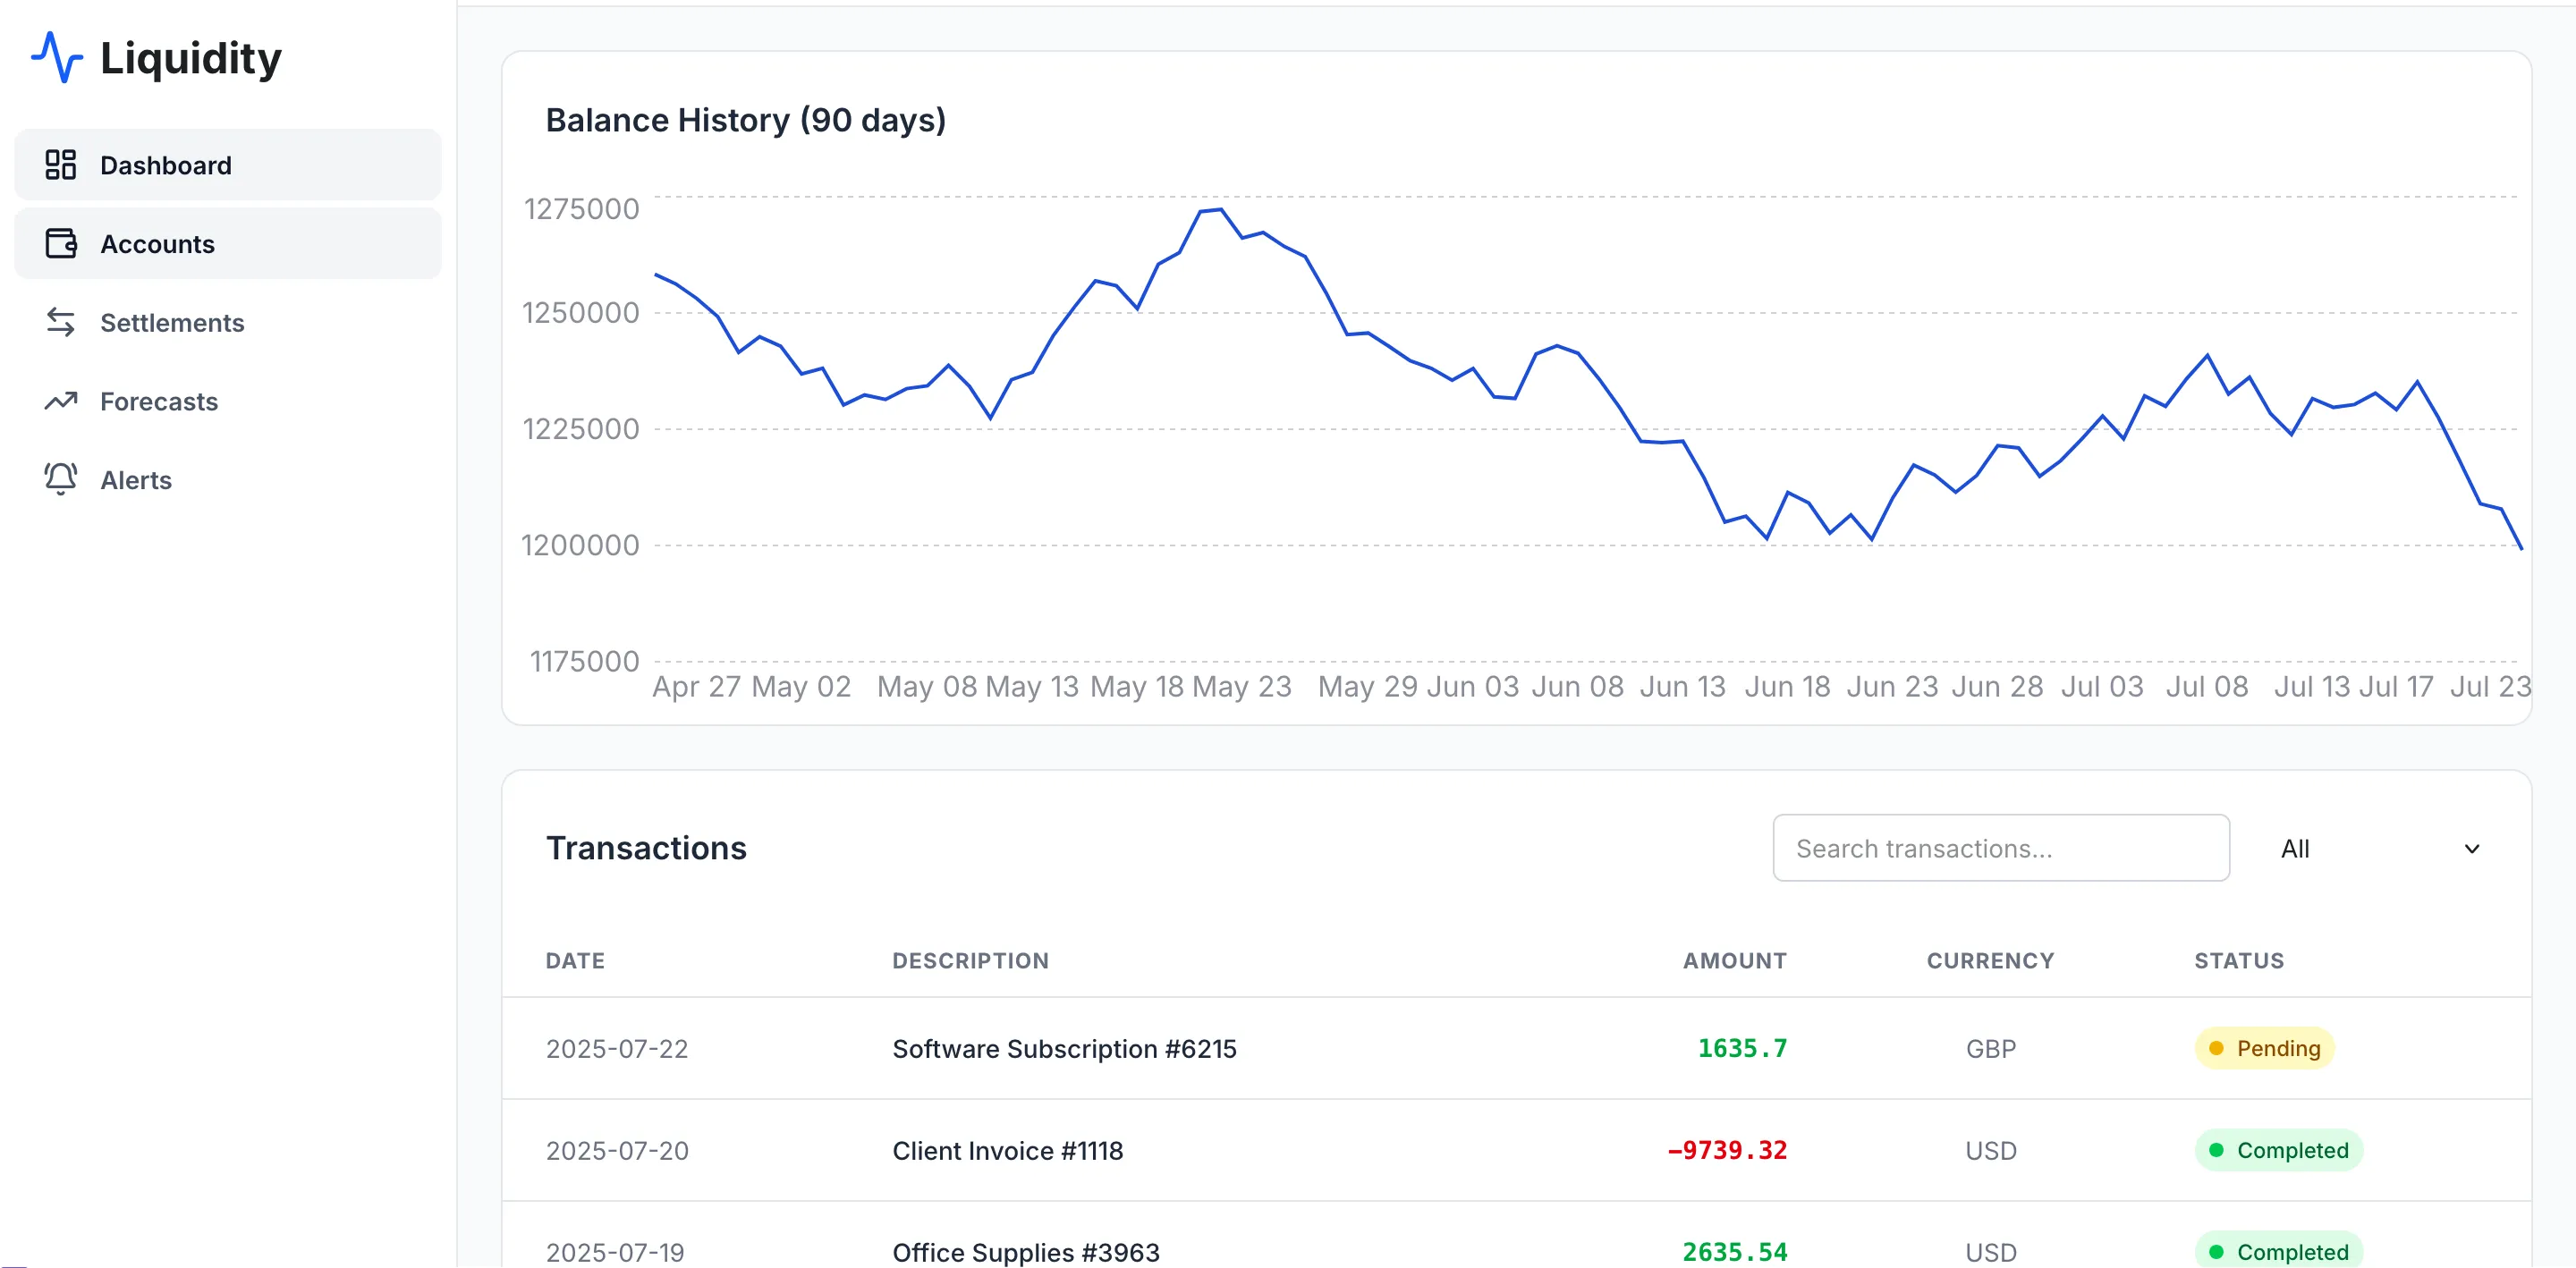Click the Settlements arrows icon
The height and width of the screenshot is (1268, 2576).
(61, 322)
